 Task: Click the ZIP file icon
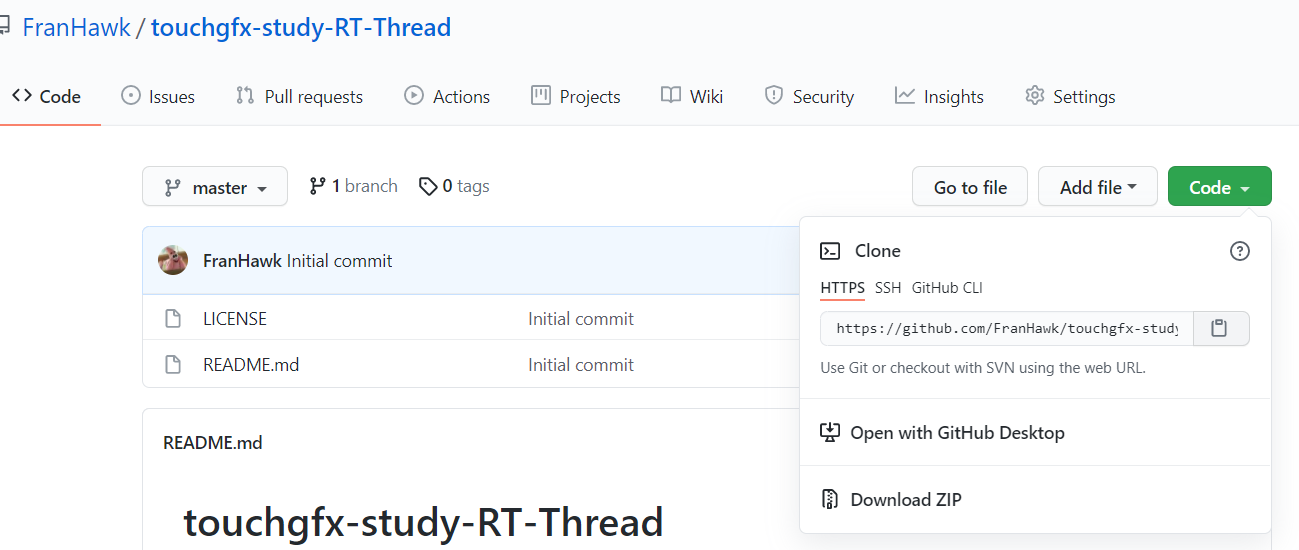(830, 500)
